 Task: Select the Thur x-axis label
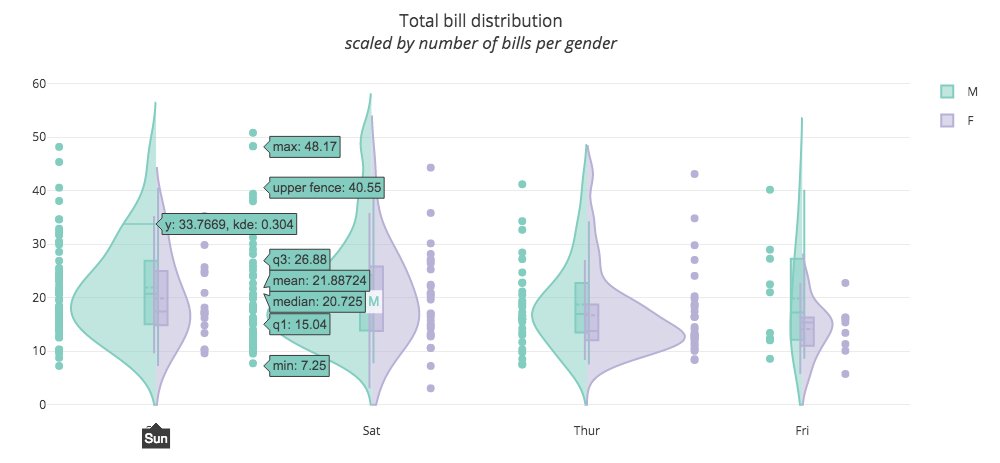click(x=587, y=432)
